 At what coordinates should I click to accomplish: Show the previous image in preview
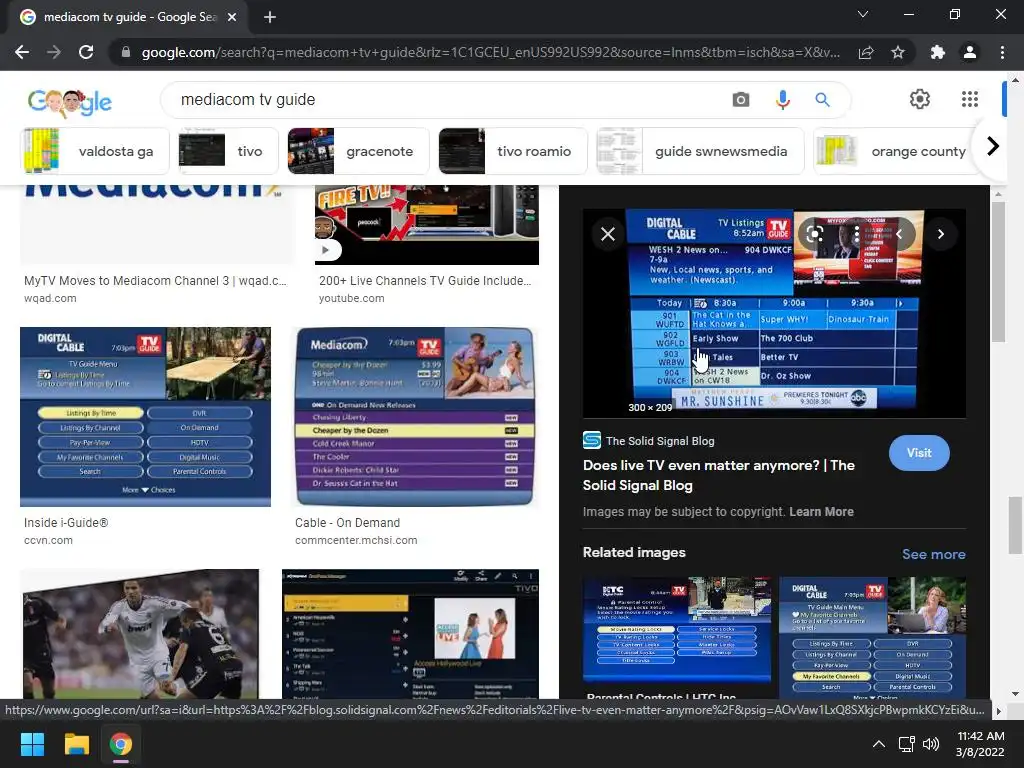899,234
